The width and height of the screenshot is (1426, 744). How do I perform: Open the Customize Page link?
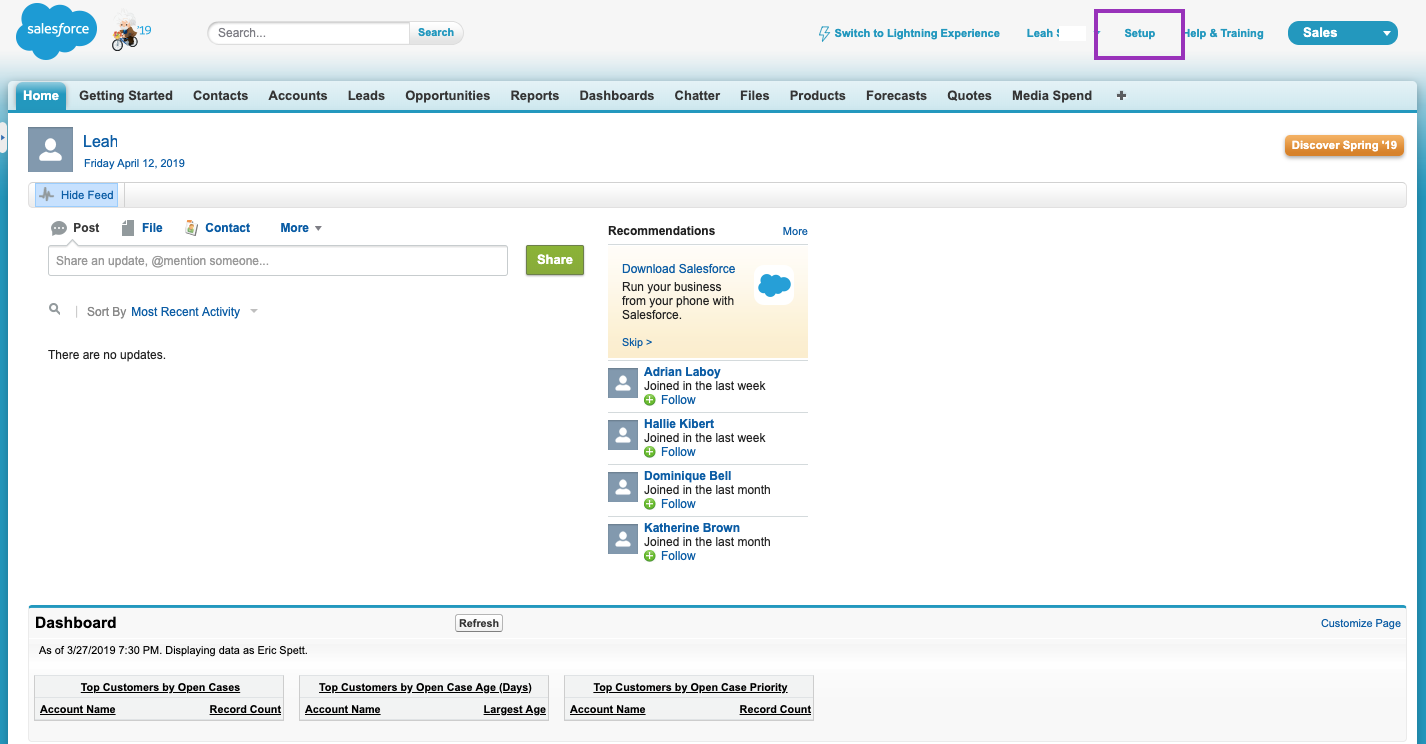(x=1361, y=623)
